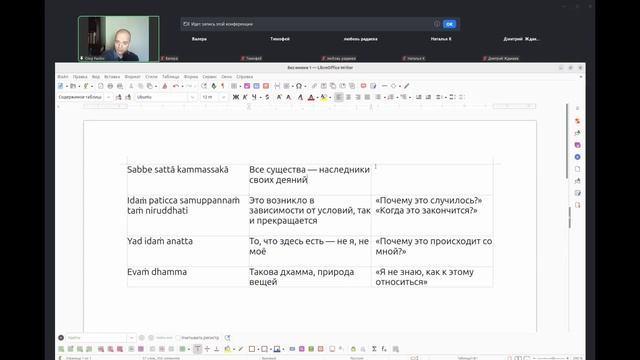Open the Таблица menu
Viewport: 640px width, 360px height.
click(171, 77)
